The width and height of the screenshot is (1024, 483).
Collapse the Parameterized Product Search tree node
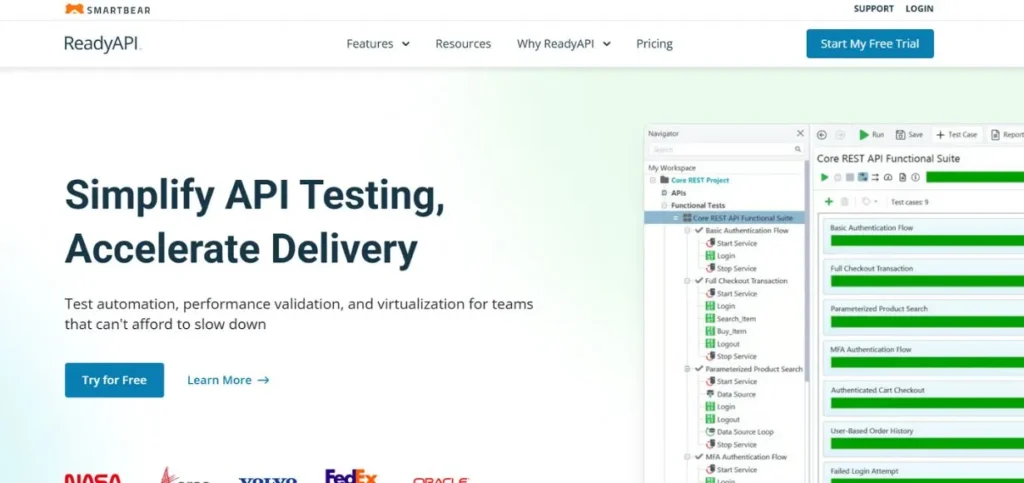click(x=687, y=369)
